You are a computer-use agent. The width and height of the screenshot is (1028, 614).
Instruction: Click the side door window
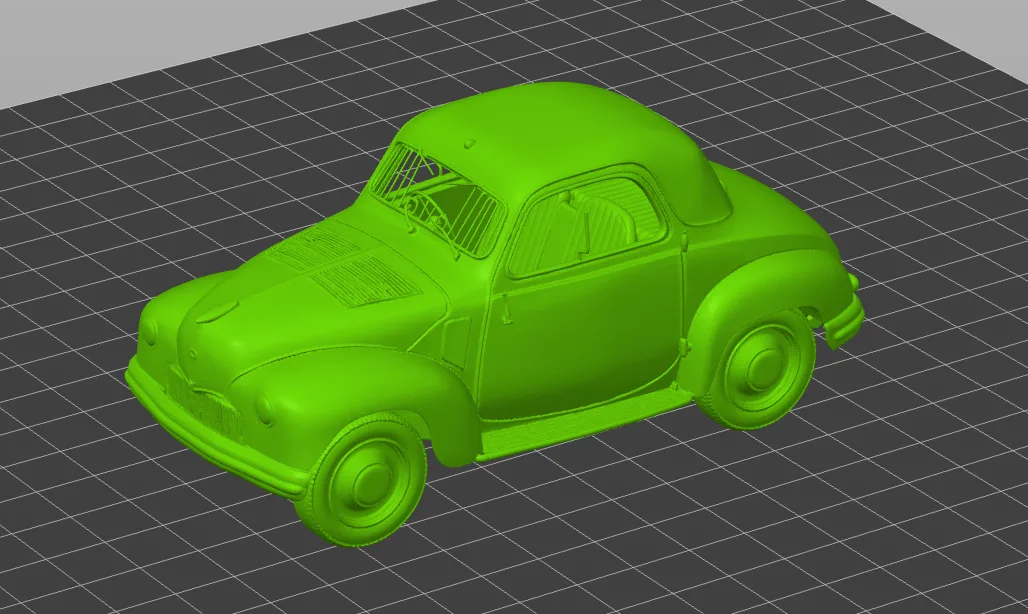[587, 224]
